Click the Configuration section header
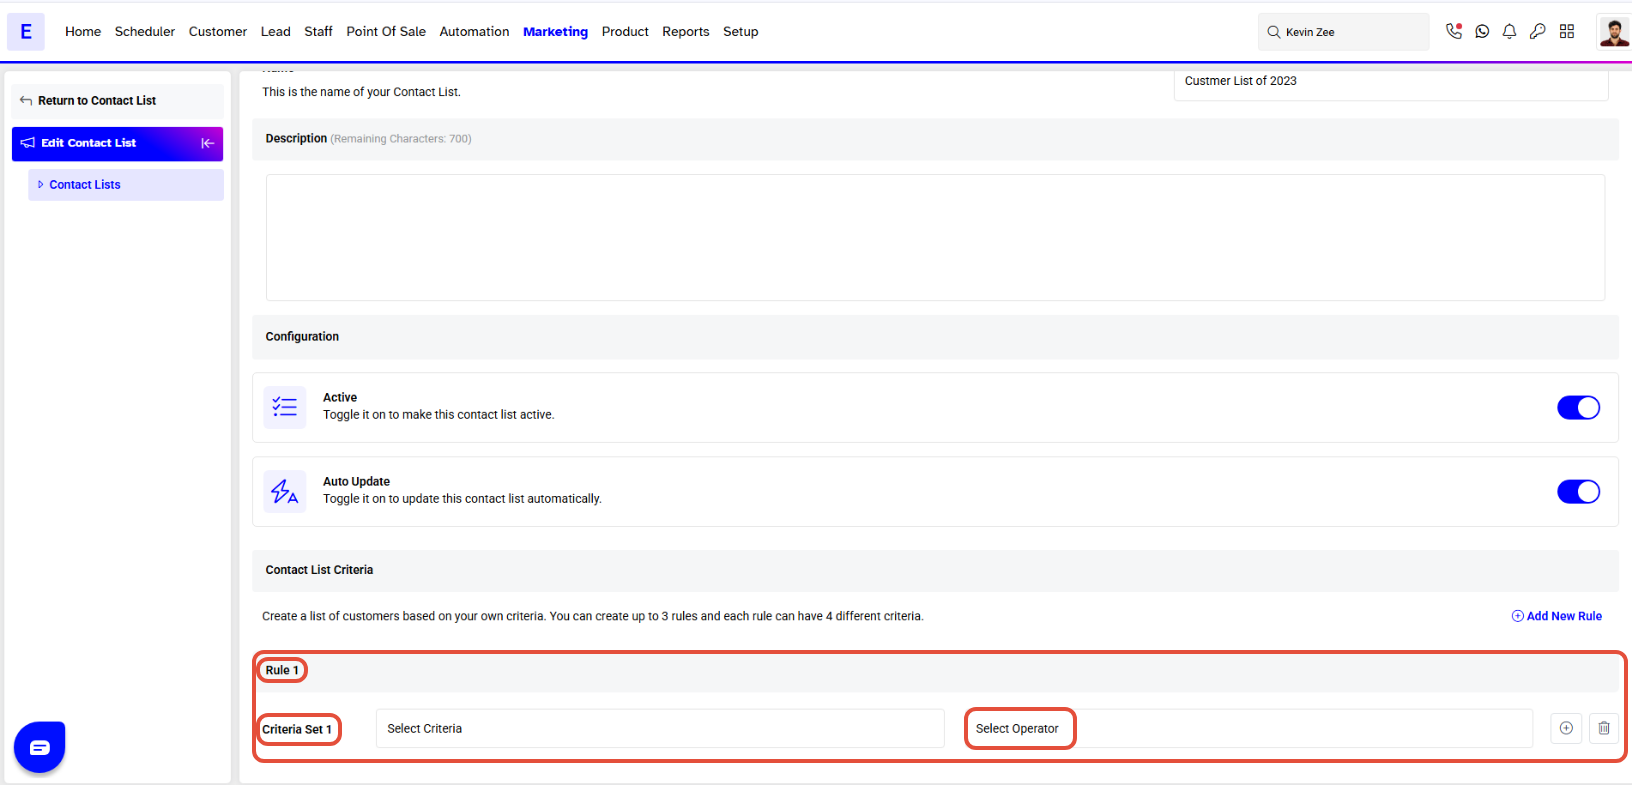 click(x=935, y=337)
